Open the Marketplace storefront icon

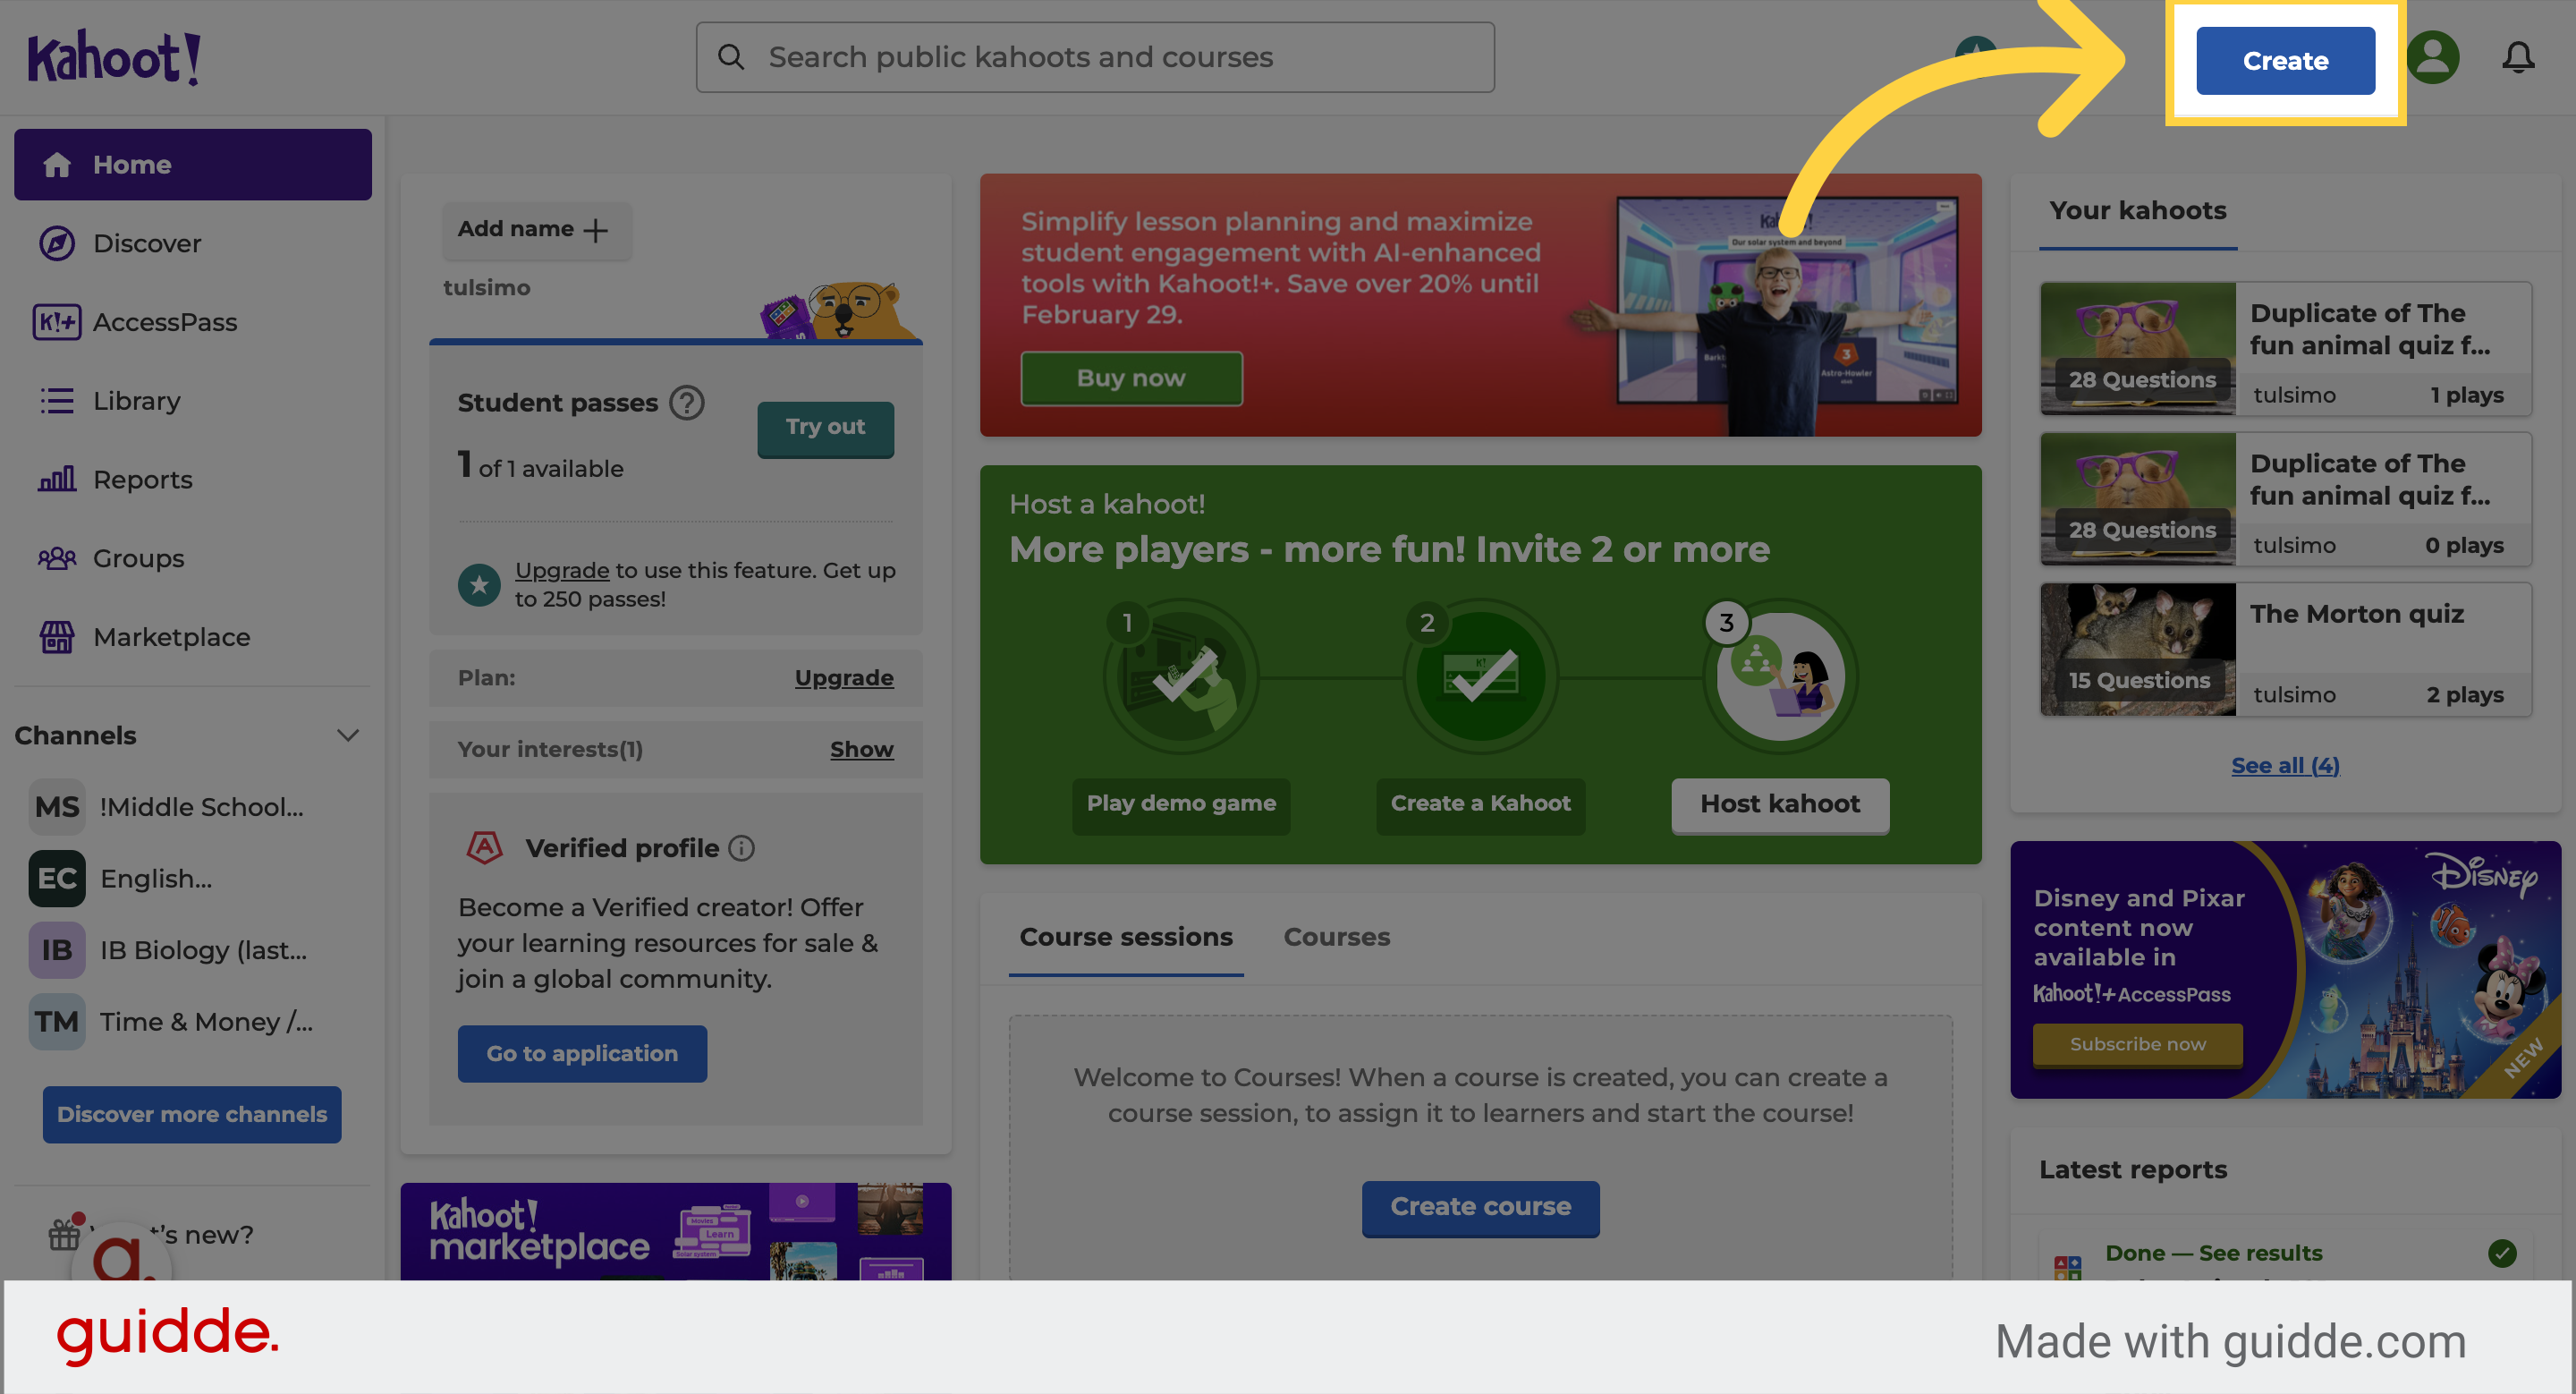pyautogui.click(x=57, y=637)
